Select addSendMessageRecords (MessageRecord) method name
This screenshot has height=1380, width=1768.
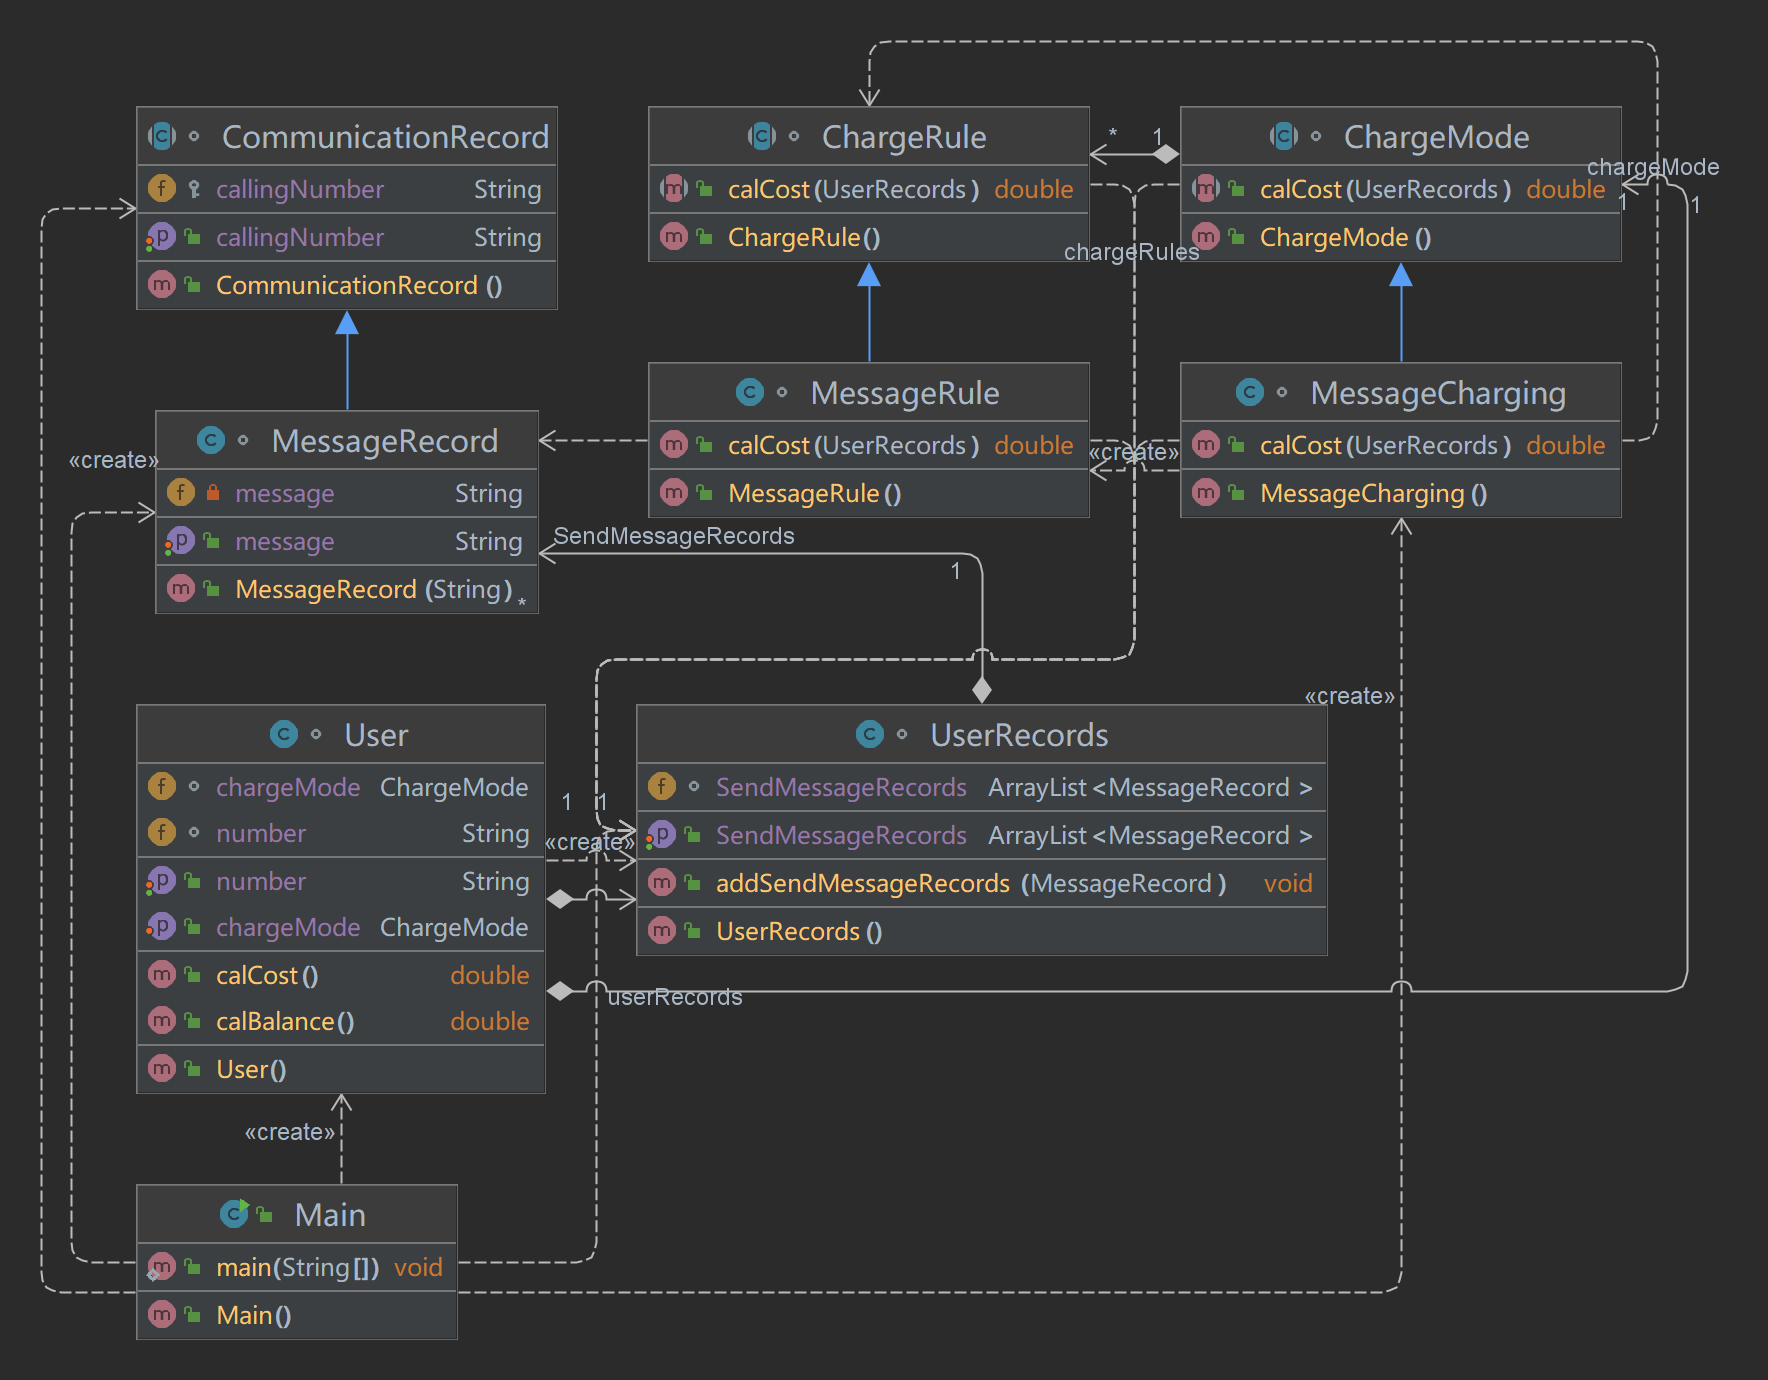click(971, 883)
